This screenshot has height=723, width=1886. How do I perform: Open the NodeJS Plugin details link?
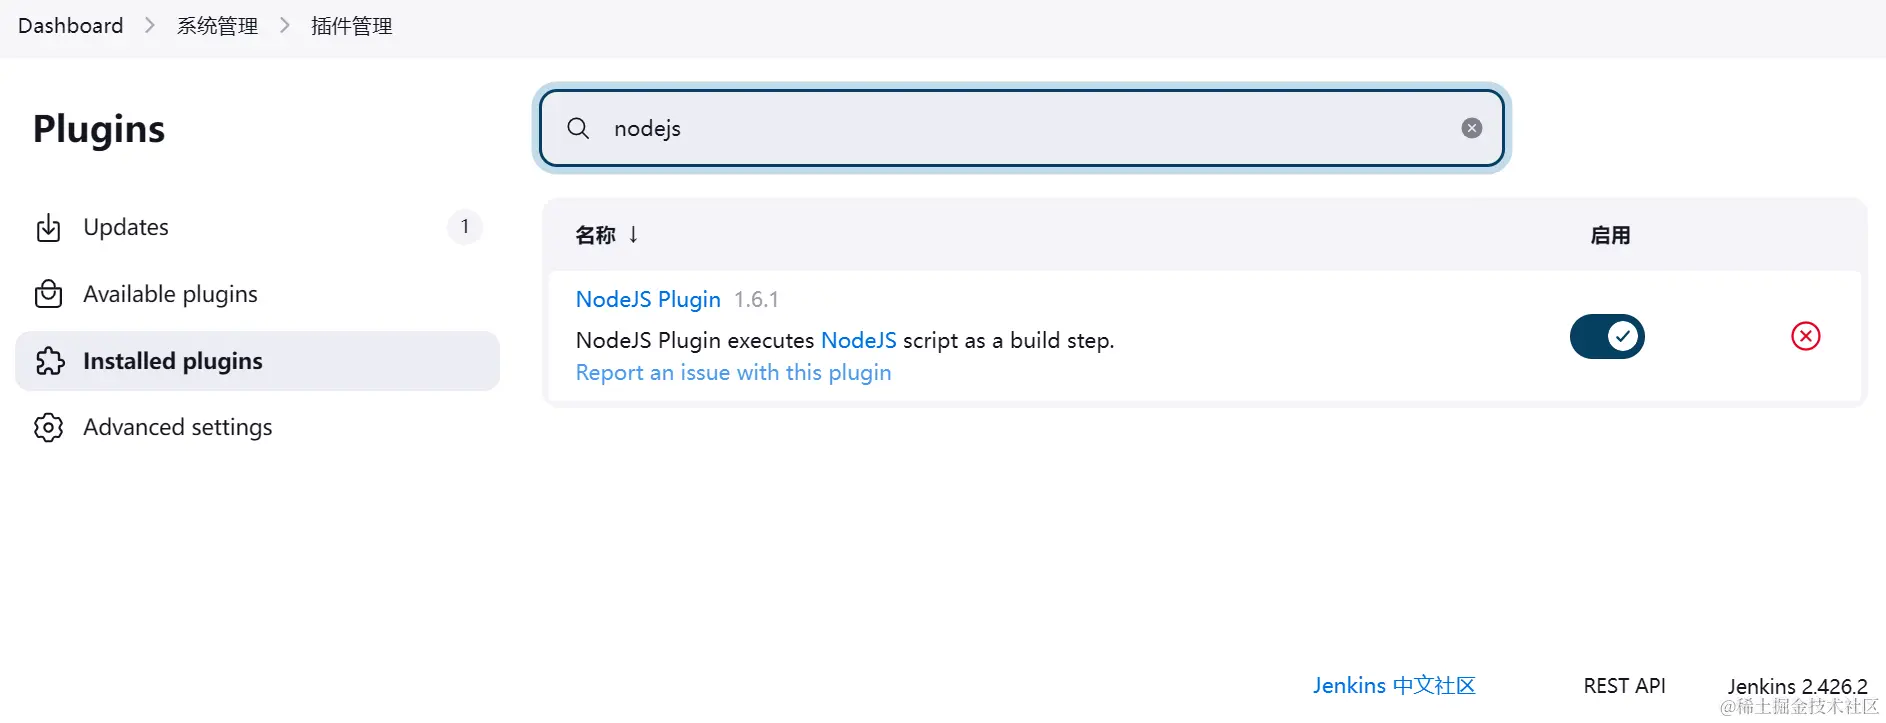coord(647,299)
